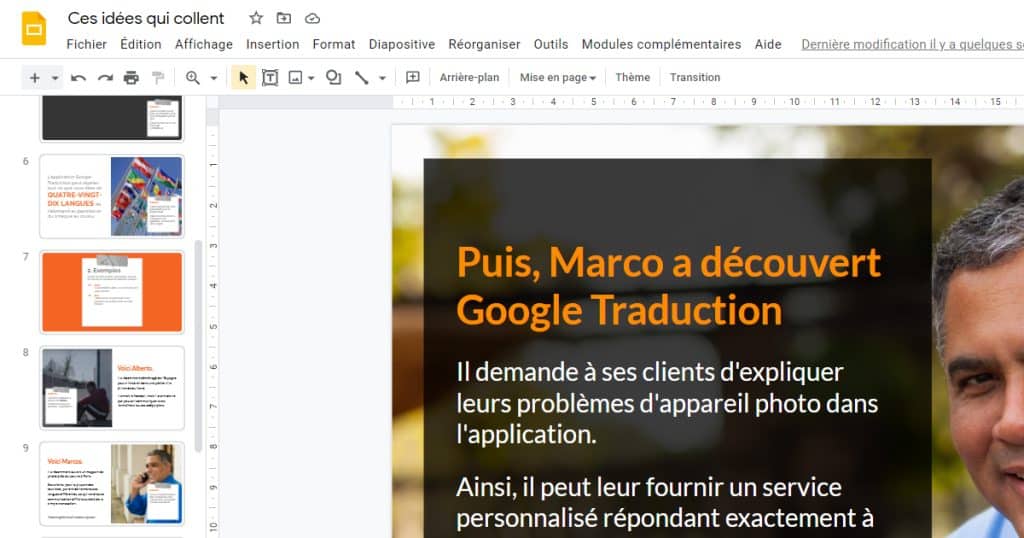The width and height of the screenshot is (1024, 538).
Task: Select slide 8 thumbnail Voici Alberto
Action: tap(112, 388)
